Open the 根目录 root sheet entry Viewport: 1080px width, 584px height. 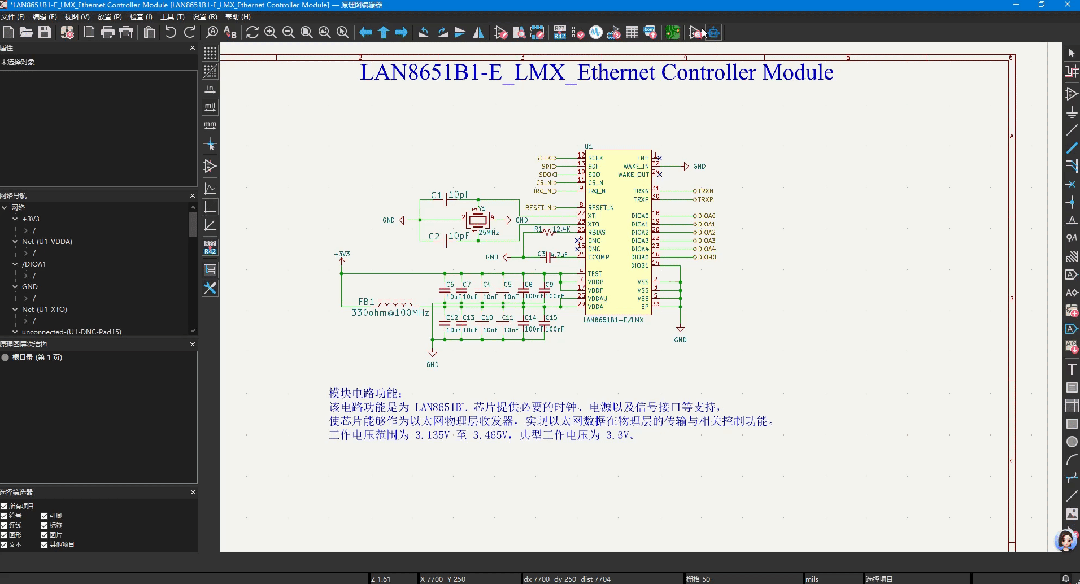click(x=40, y=358)
